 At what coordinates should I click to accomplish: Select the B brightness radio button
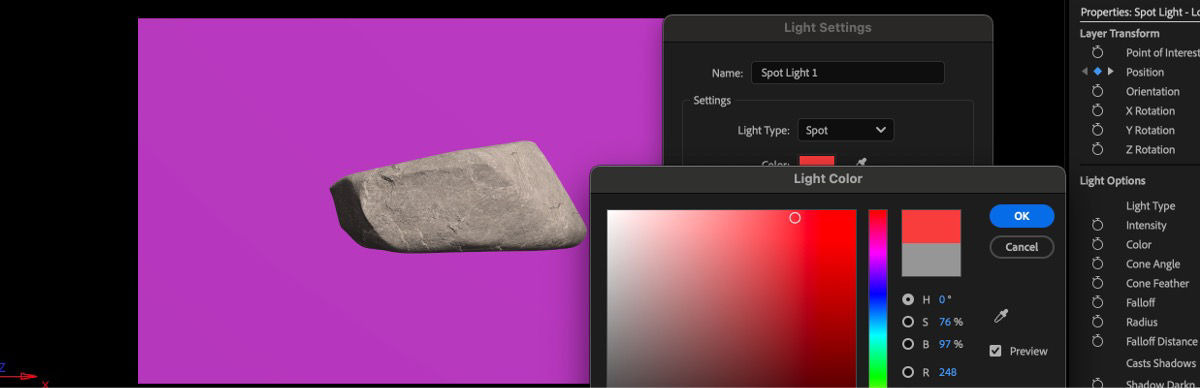point(908,344)
